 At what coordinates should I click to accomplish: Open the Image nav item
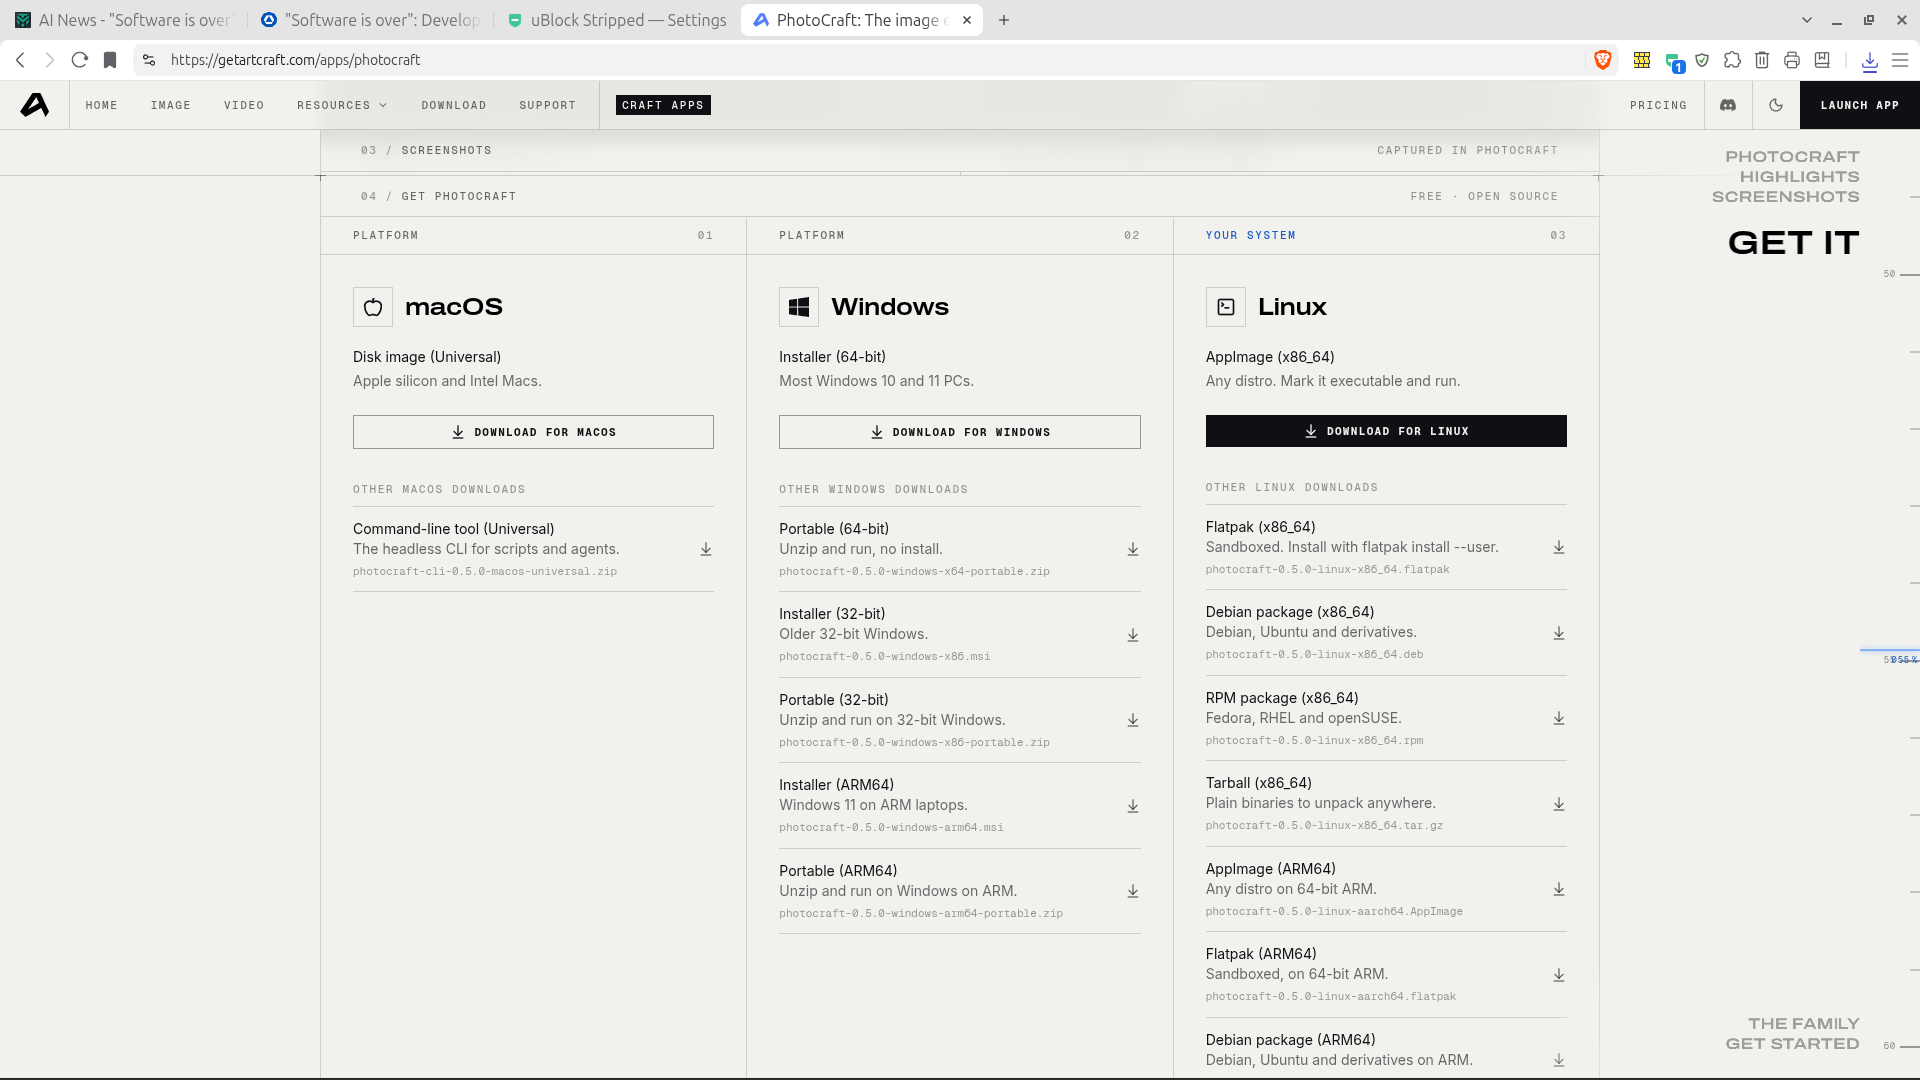(x=171, y=105)
